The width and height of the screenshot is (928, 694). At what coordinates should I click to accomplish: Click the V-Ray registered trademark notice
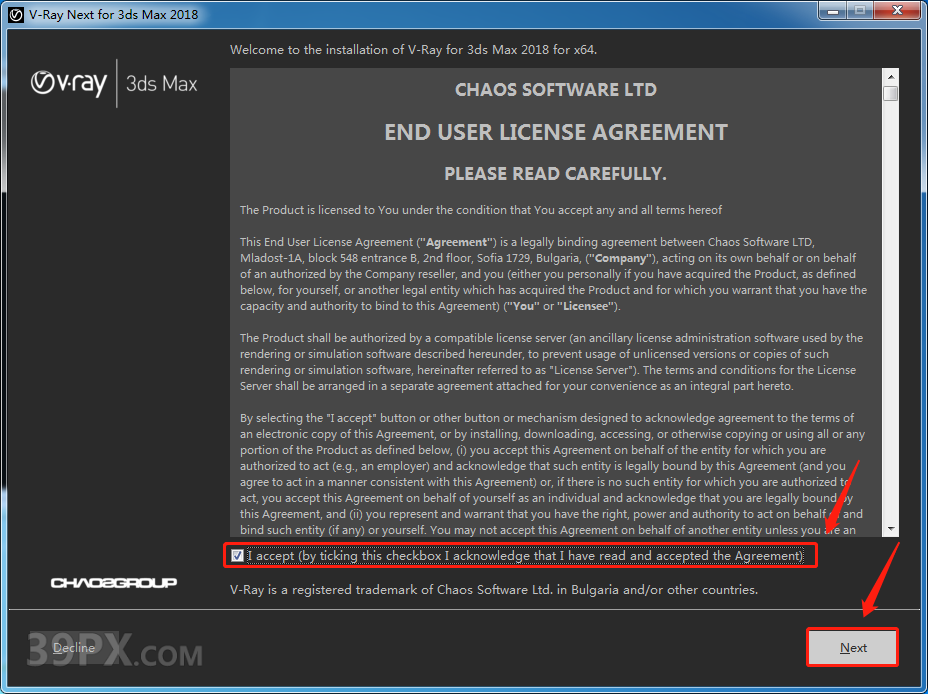click(494, 590)
